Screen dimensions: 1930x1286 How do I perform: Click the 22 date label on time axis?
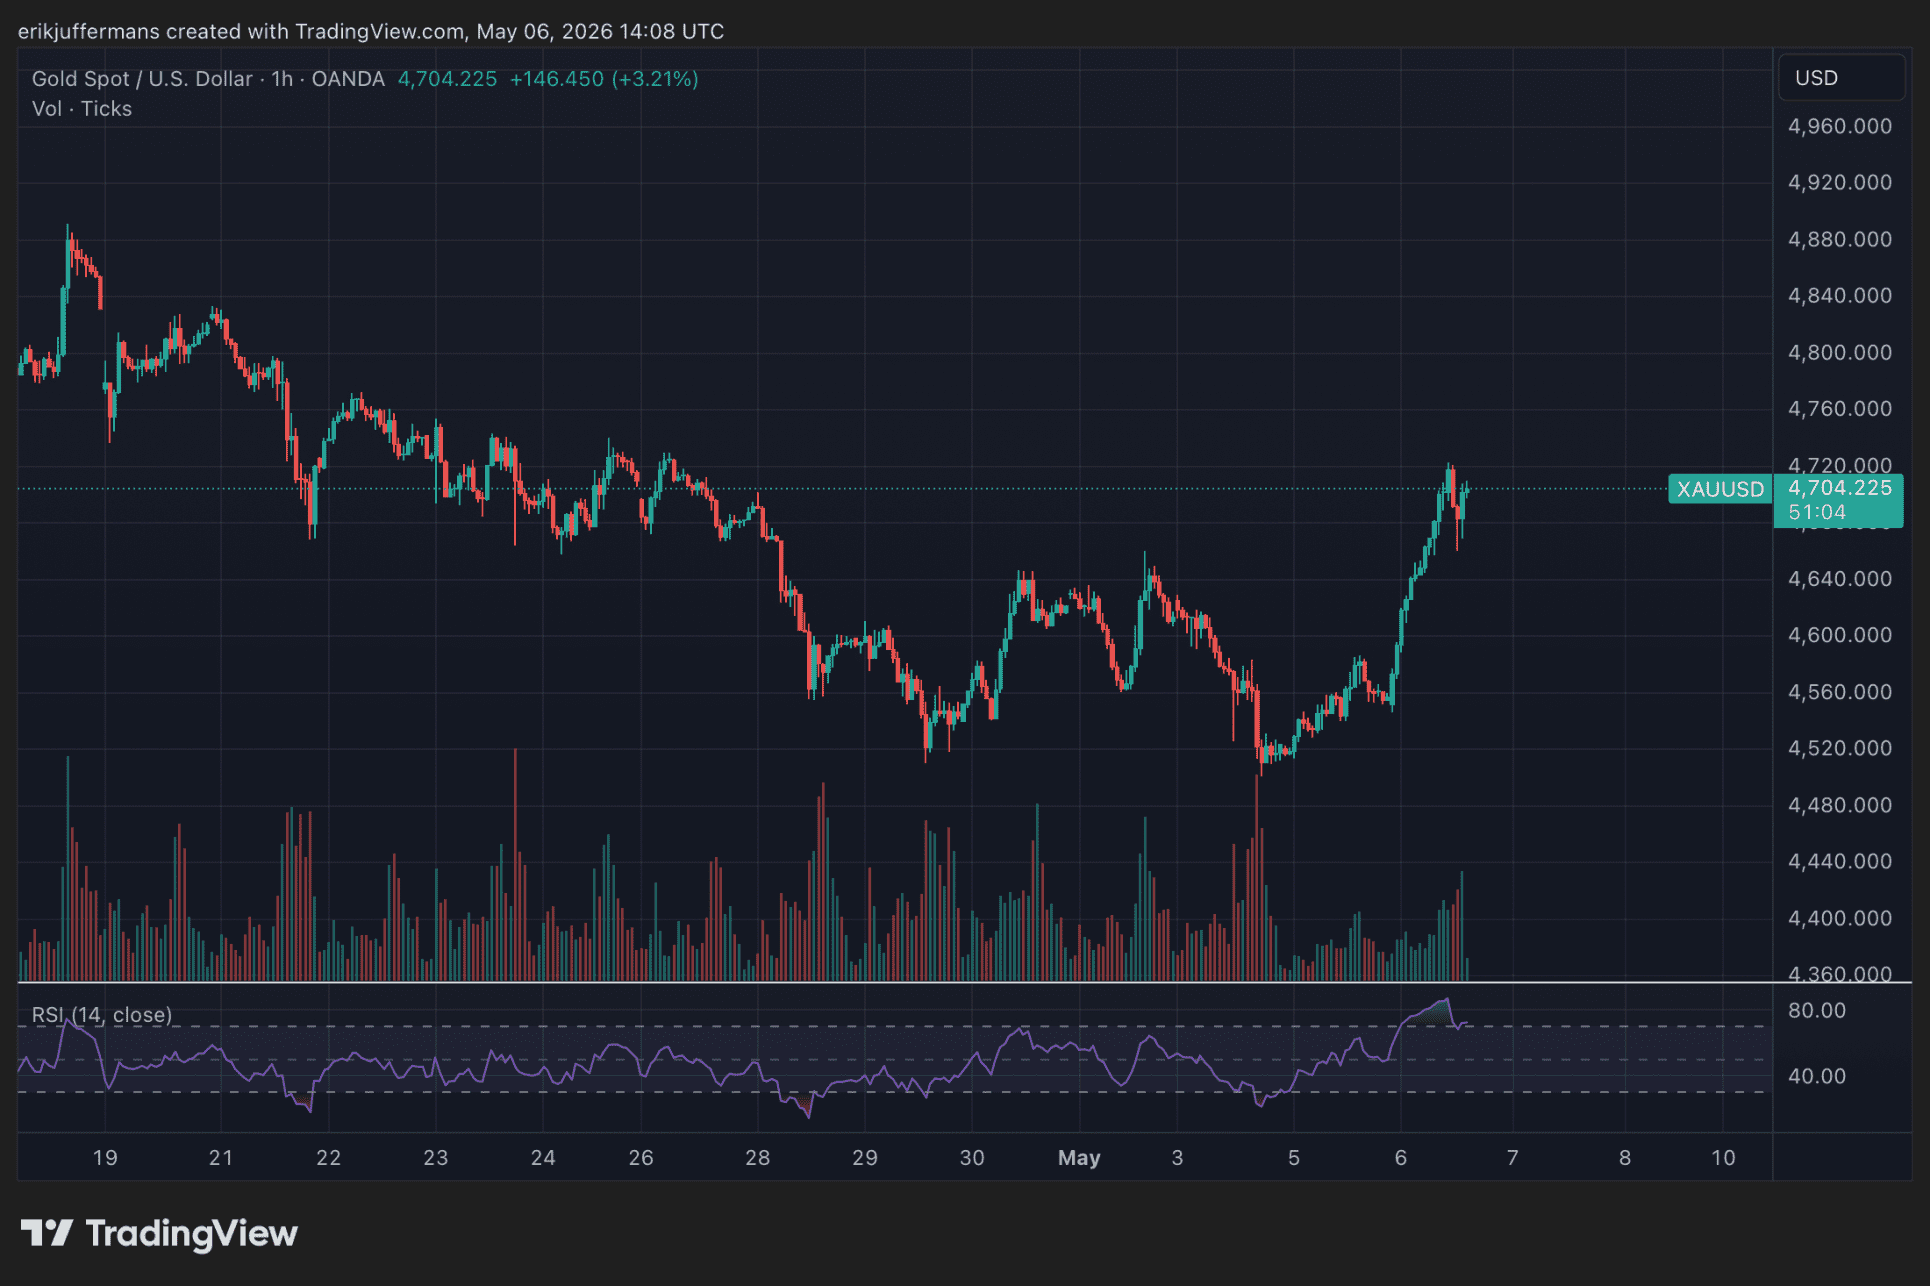[x=328, y=1158]
